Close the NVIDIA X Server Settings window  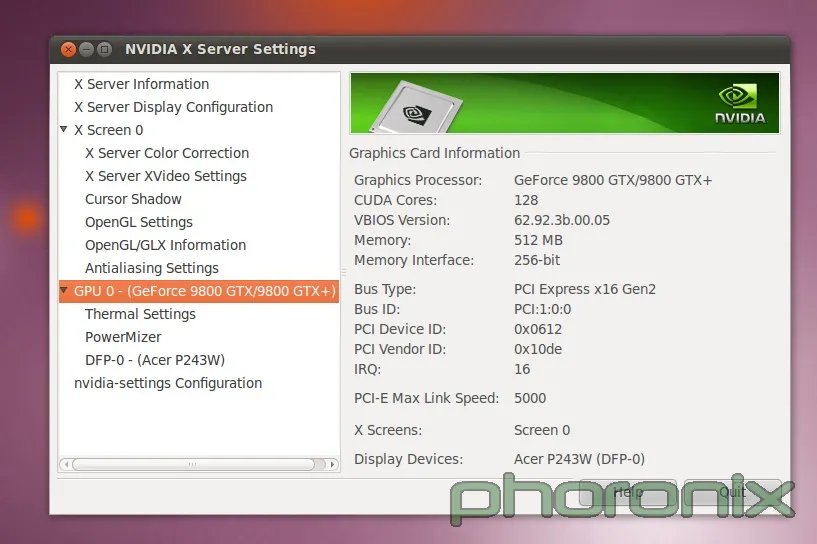click(68, 50)
